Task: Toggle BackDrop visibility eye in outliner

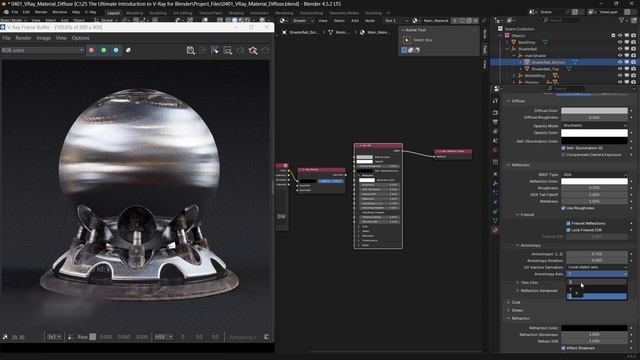Action: click(620, 42)
